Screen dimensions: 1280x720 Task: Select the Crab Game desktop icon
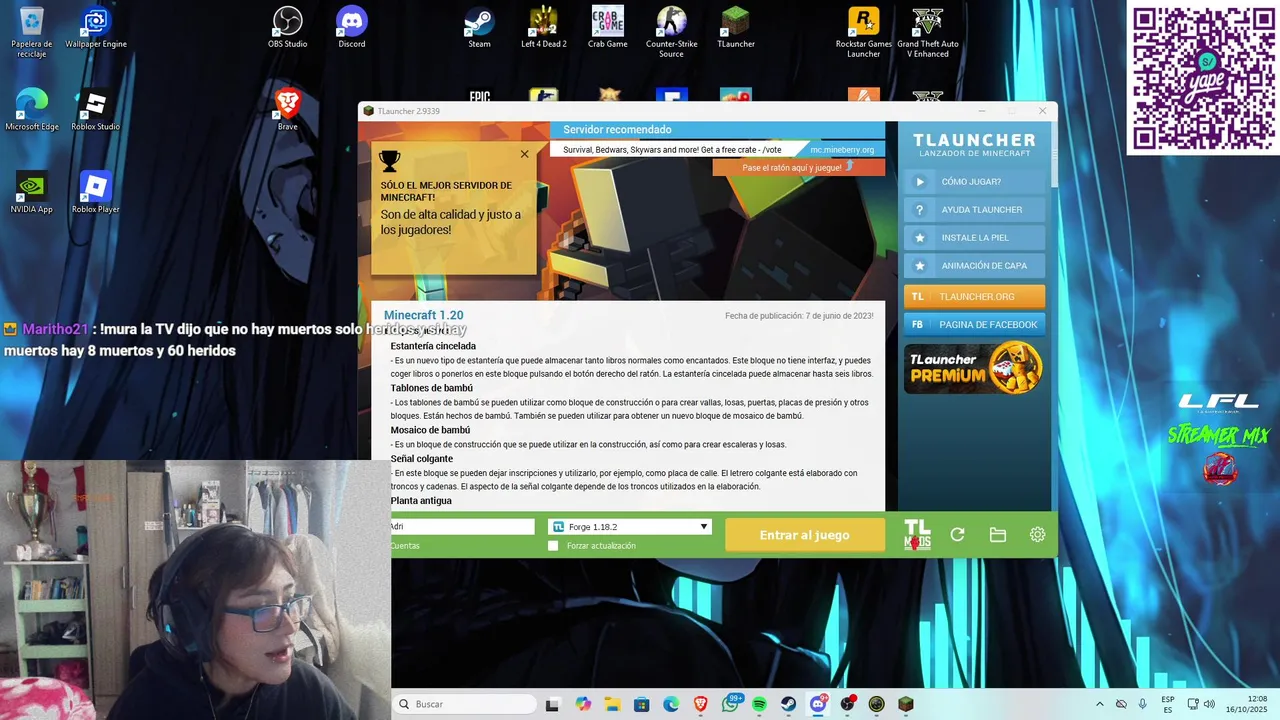(x=607, y=28)
